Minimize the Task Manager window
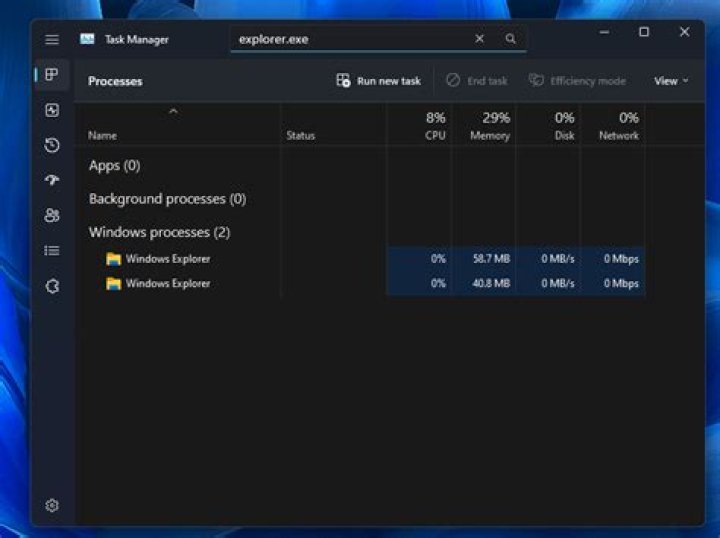The height and width of the screenshot is (538, 720). [604, 32]
